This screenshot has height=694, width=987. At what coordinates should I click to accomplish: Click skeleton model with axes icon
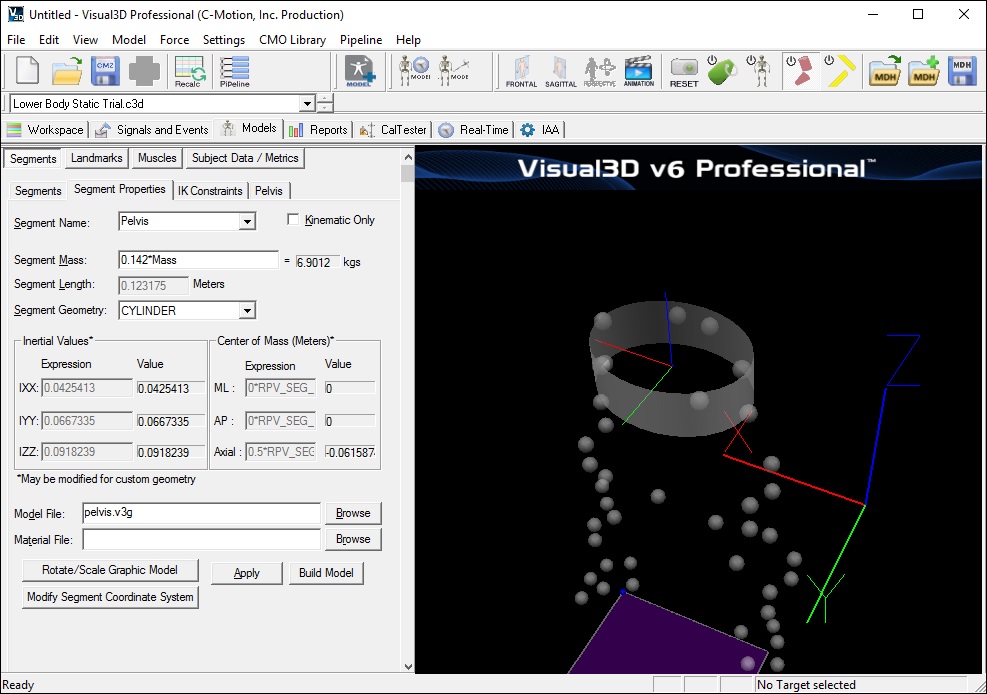(454, 70)
